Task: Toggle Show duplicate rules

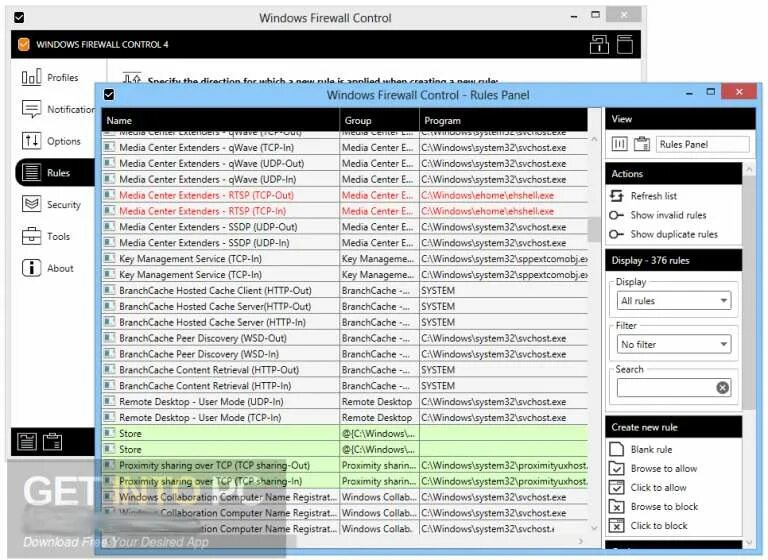Action: [x=663, y=234]
